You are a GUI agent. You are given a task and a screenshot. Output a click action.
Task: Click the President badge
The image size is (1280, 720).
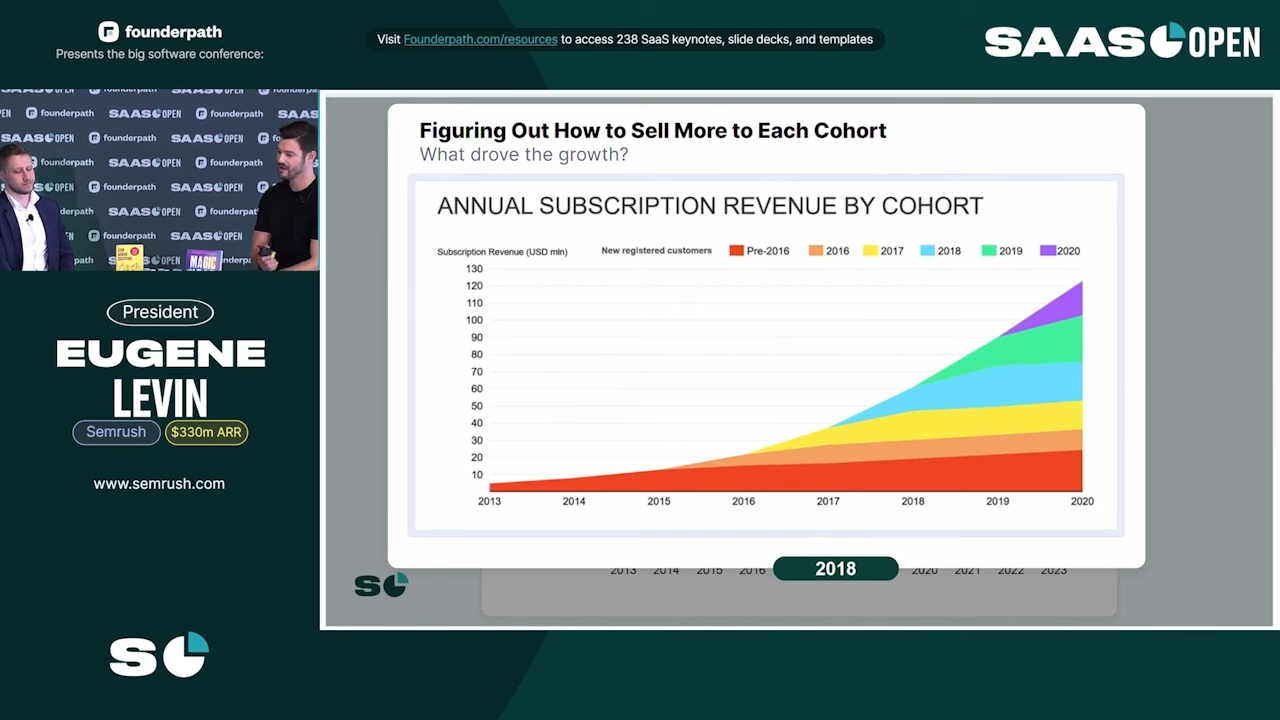(x=160, y=312)
